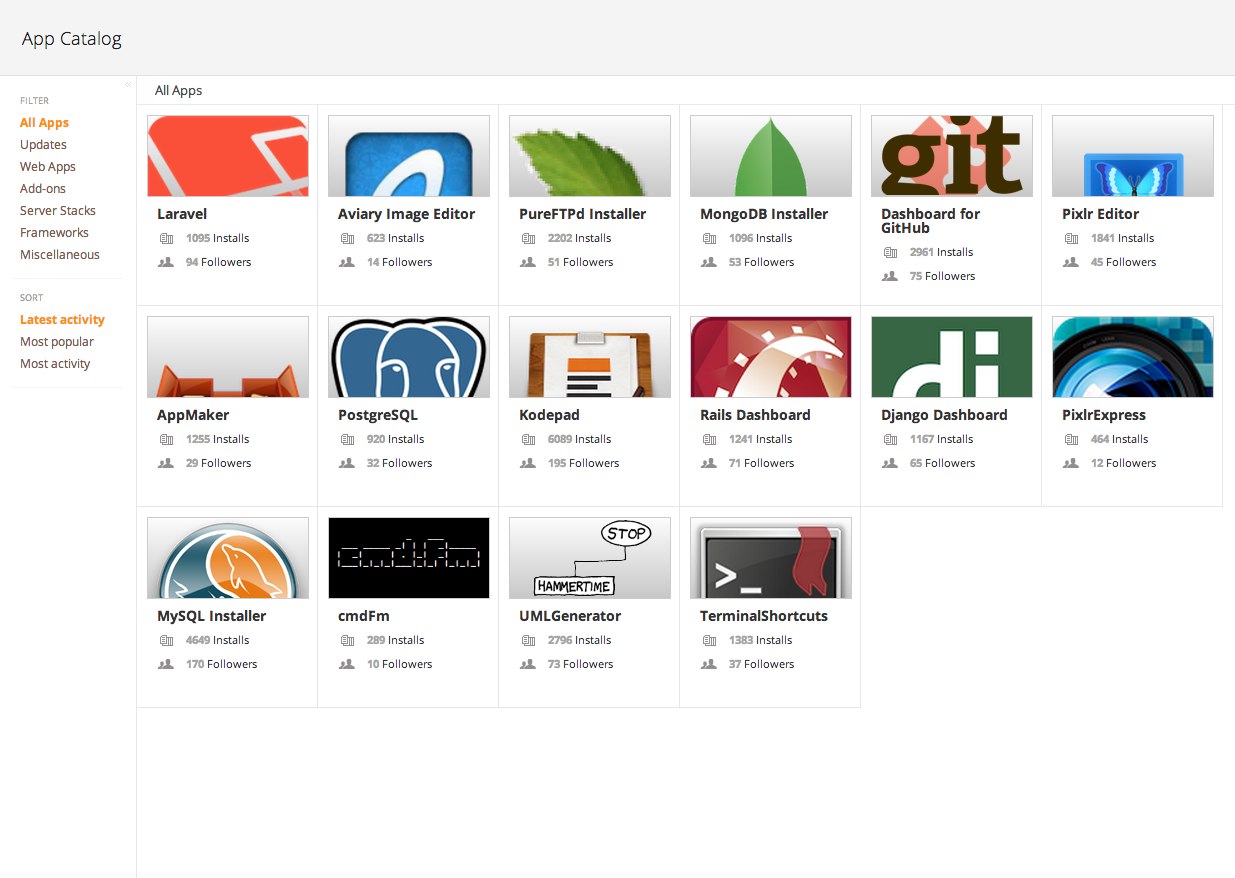Click the App Catalog page heading
1235x878 pixels.
point(72,39)
